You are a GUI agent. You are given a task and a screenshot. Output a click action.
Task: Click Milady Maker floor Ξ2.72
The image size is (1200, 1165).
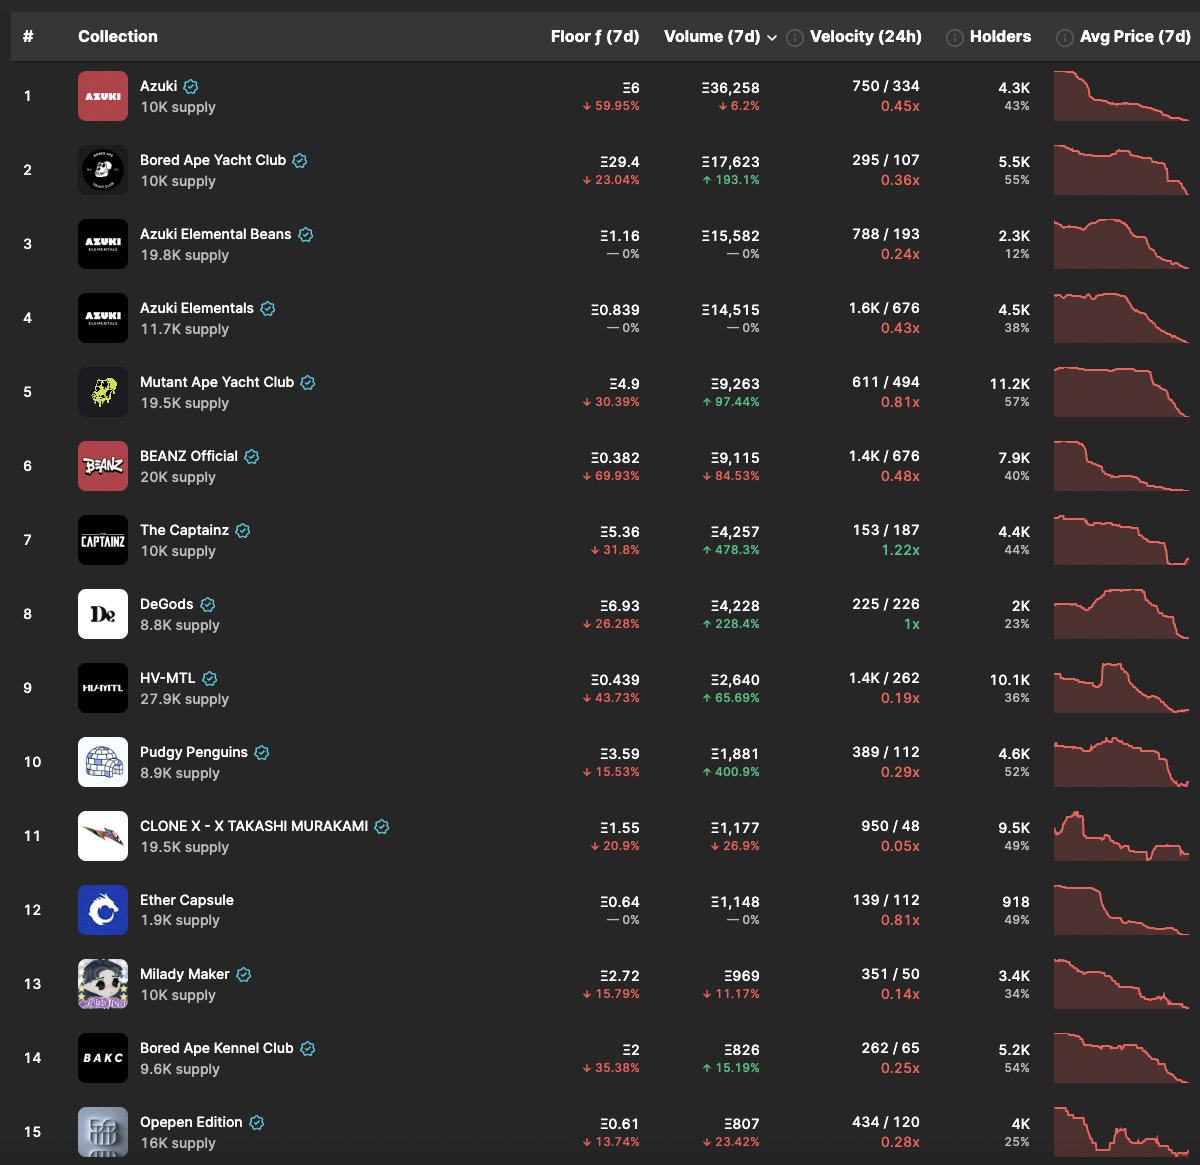(x=620, y=976)
